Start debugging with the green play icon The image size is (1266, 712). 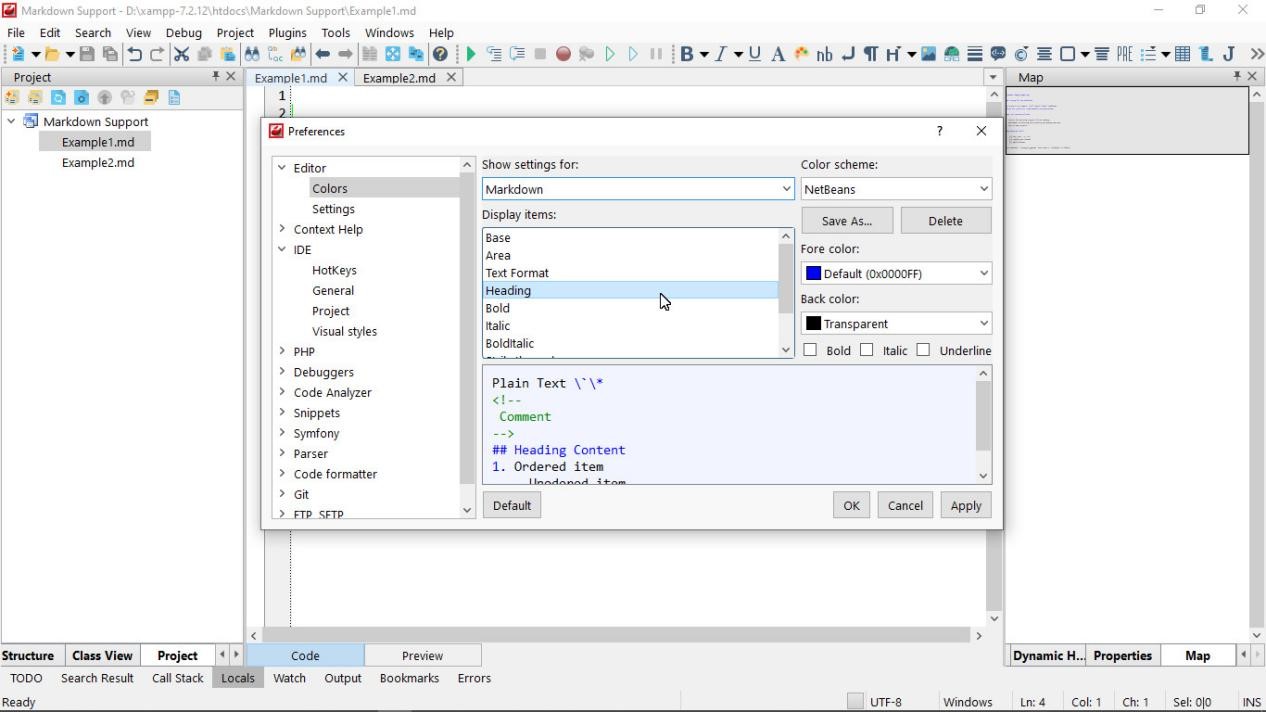pos(470,54)
